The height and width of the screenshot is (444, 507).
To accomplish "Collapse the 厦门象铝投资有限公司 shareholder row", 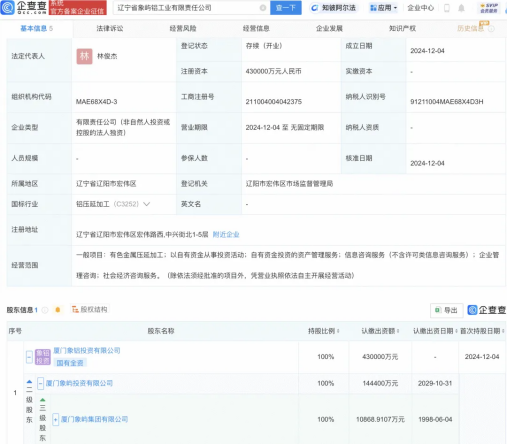I will coord(29,357).
